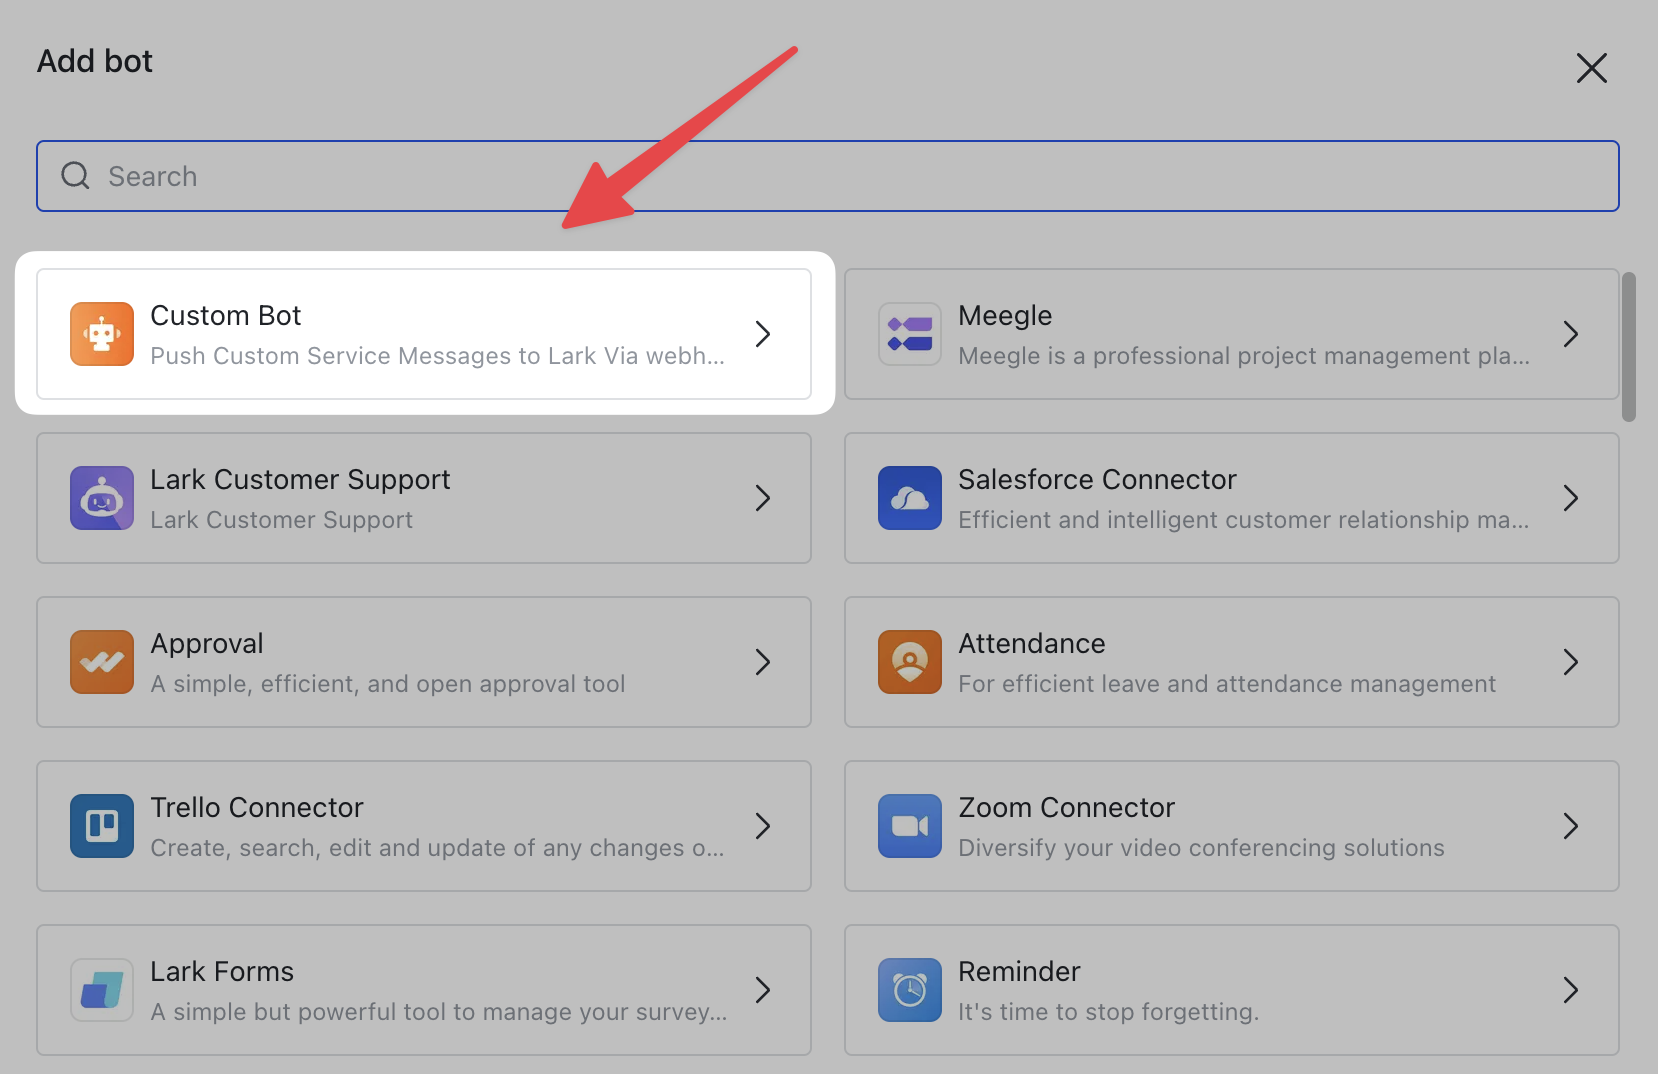Click 'Diversify your video conferencing solutions' text
This screenshot has width=1658, height=1074.
click(x=1201, y=848)
